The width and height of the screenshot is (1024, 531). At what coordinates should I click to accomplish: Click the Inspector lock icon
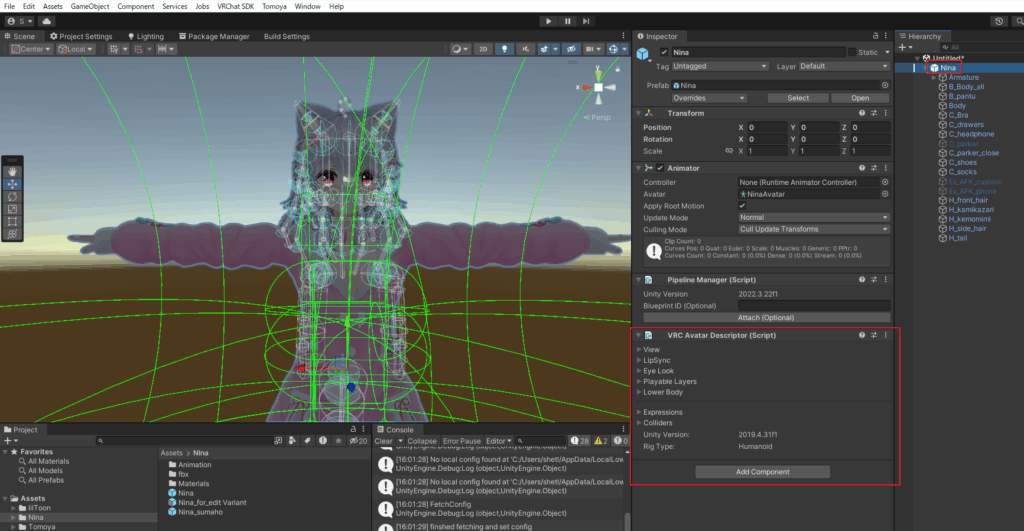click(874, 36)
